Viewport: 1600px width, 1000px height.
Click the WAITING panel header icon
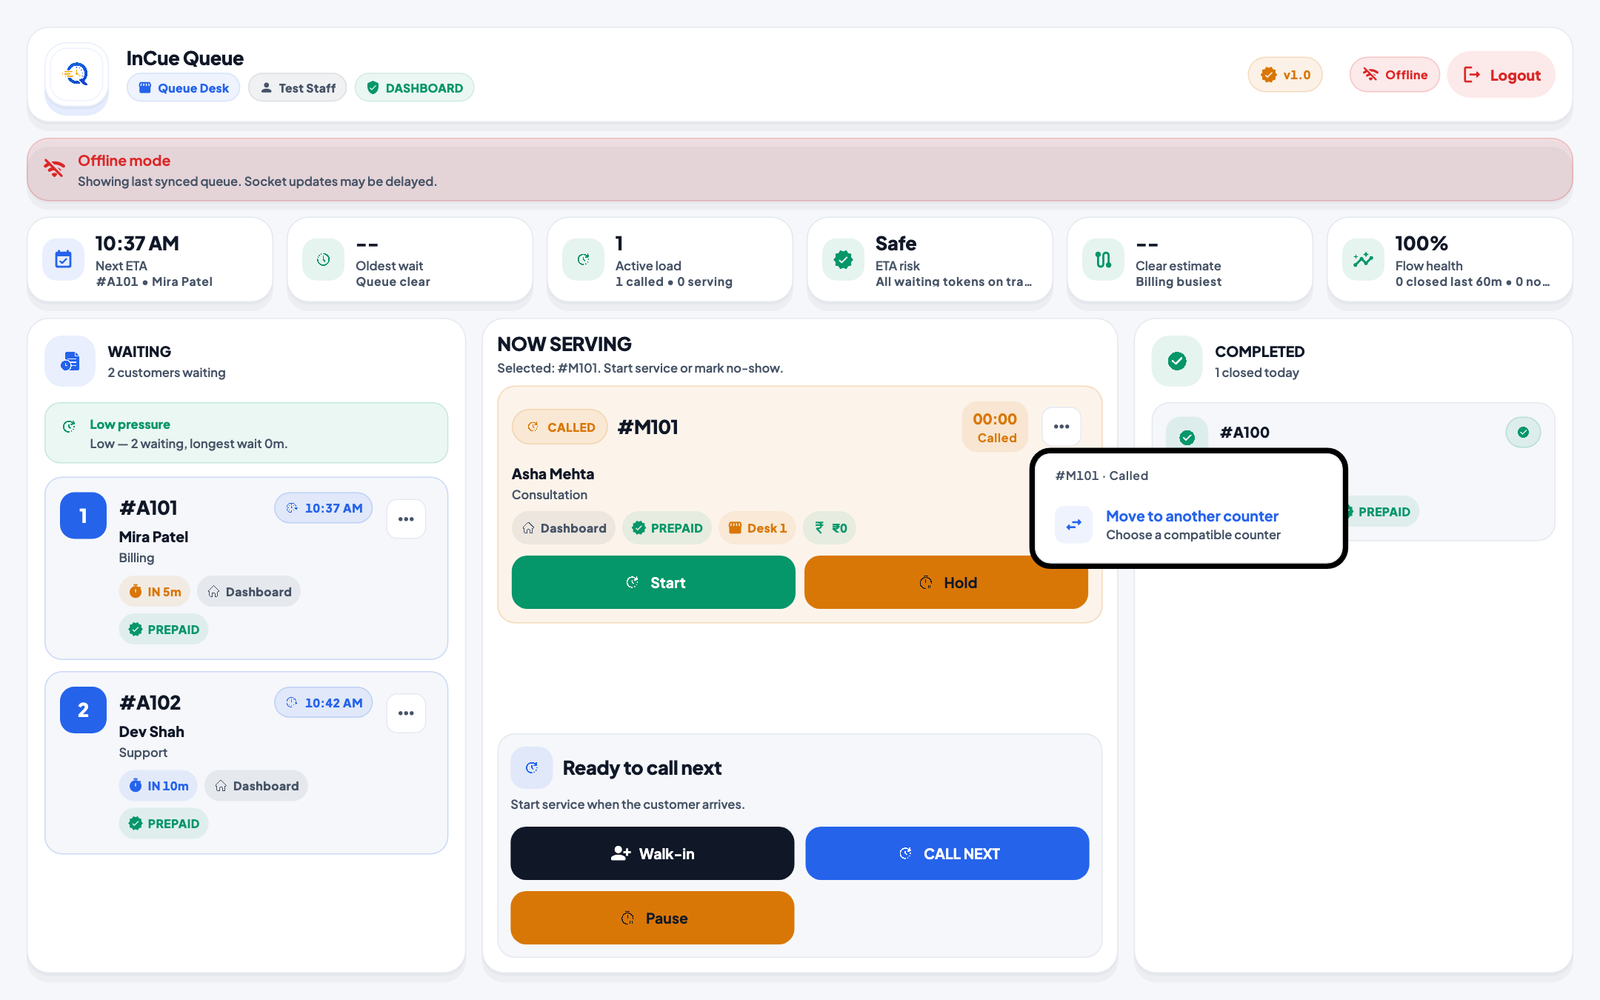70,361
